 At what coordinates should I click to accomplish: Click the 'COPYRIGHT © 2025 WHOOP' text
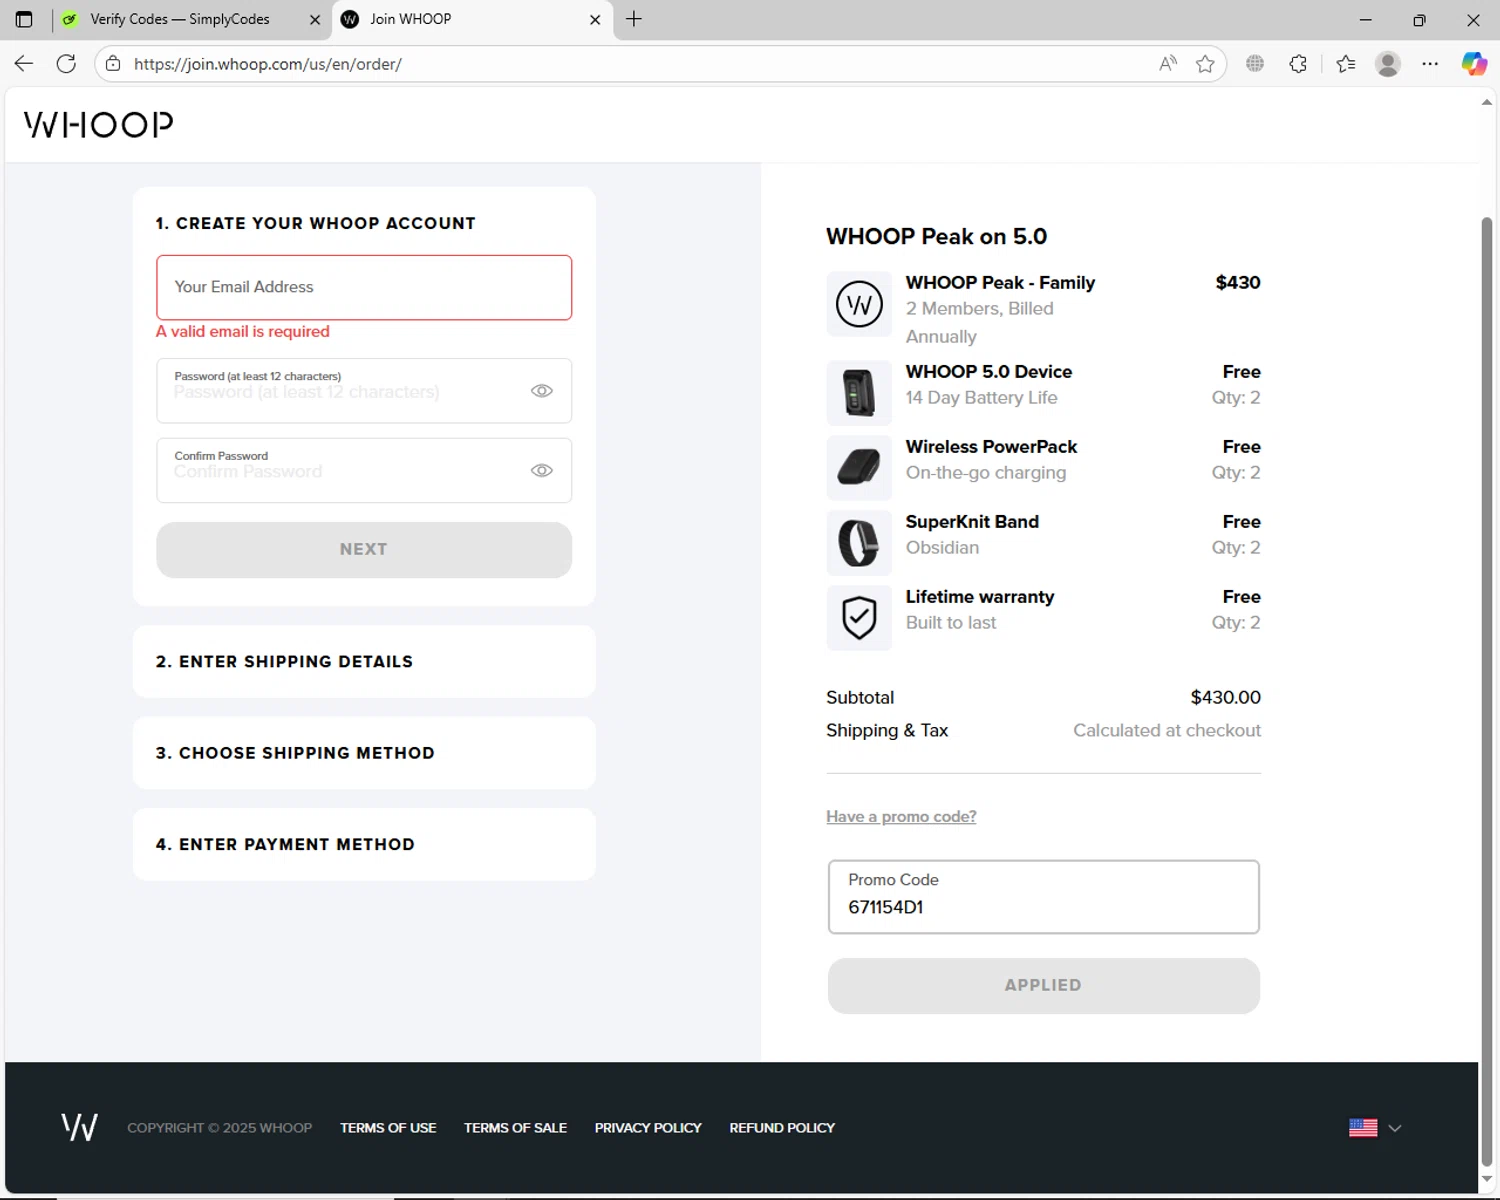click(x=220, y=1128)
